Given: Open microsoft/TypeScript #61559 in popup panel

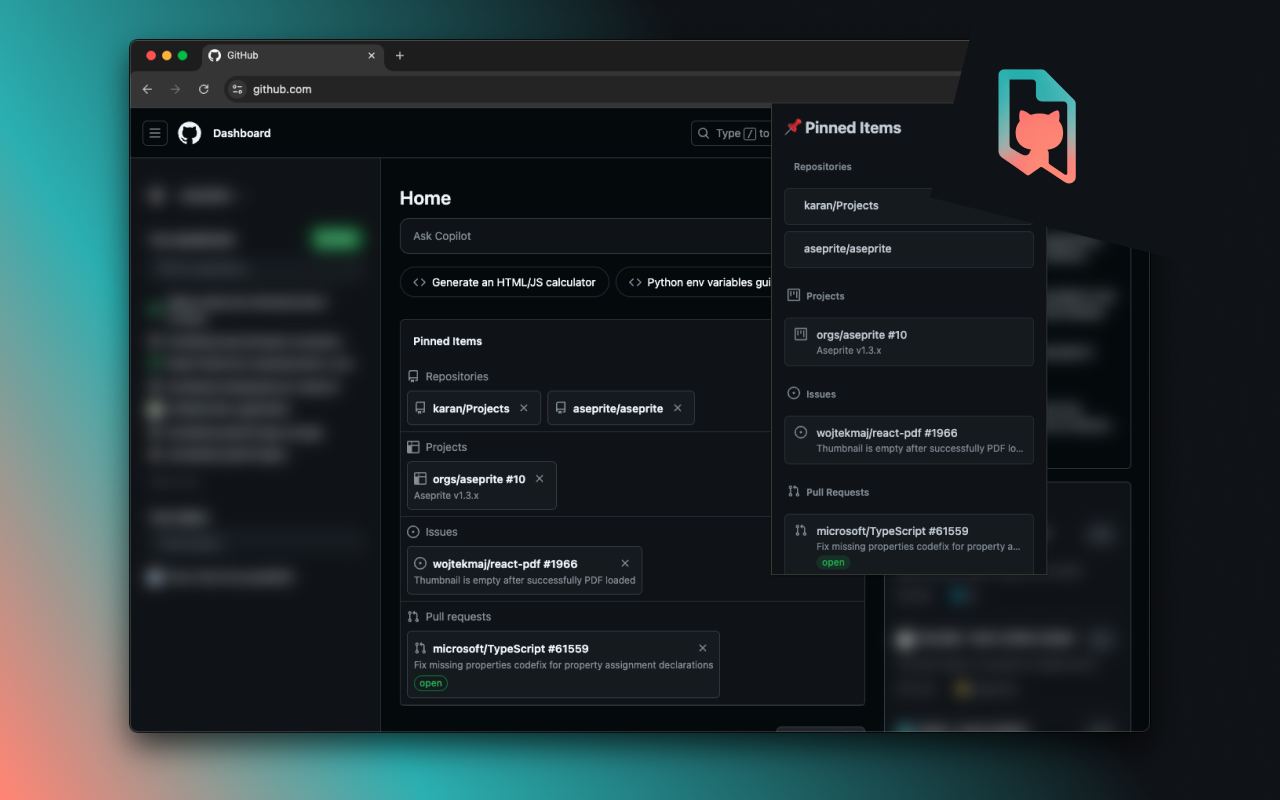Looking at the screenshot, I should click(x=908, y=543).
